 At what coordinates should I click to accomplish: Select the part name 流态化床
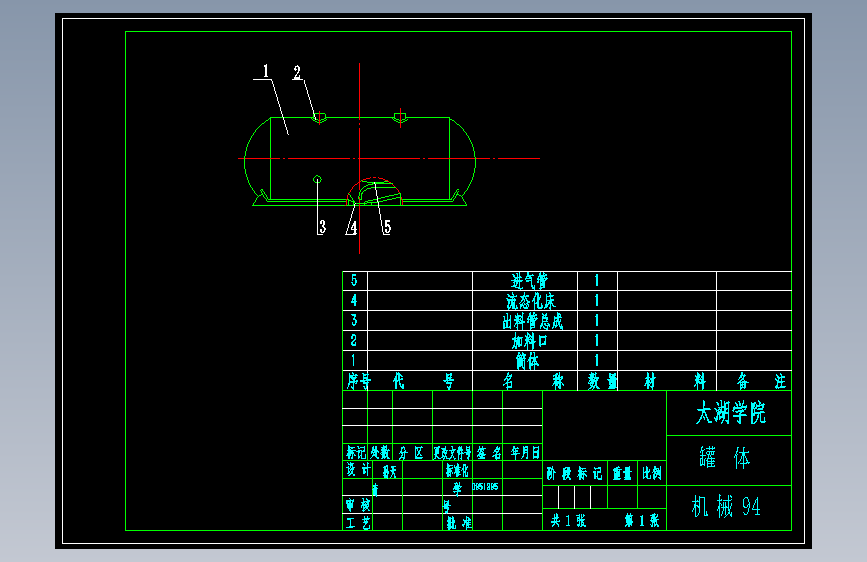[531, 301]
